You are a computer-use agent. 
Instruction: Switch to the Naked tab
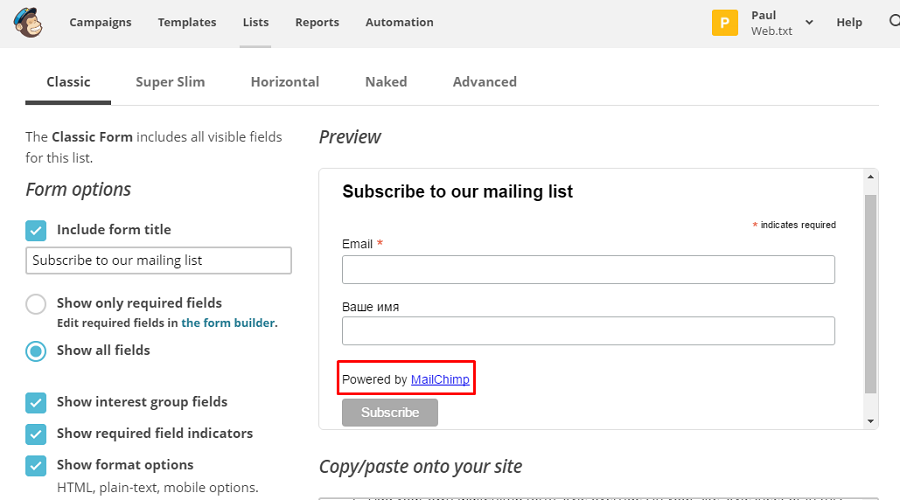tap(386, 82)
